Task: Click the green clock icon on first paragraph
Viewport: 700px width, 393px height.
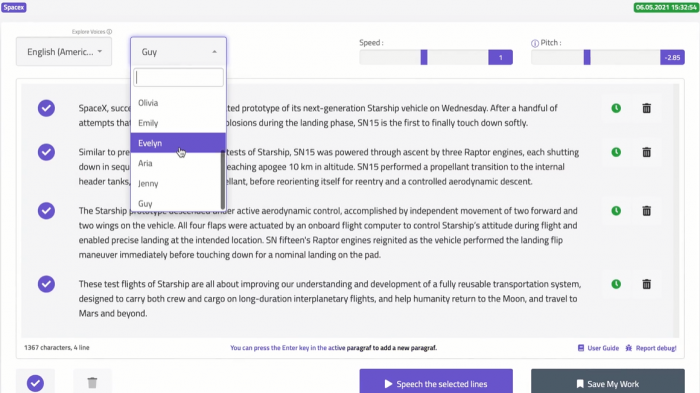Action: (616, 108)
